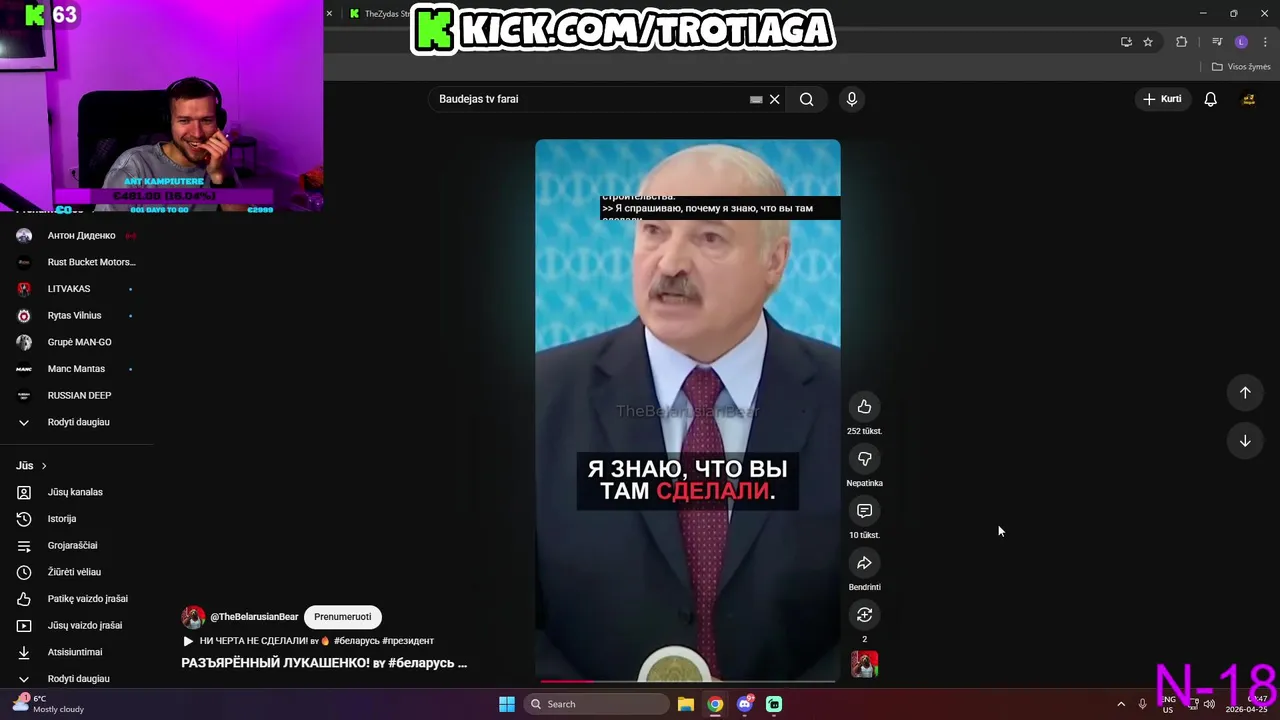Open weather widget showing 6°C
This screenshot has width=1280, height=720.
[48, 704]
